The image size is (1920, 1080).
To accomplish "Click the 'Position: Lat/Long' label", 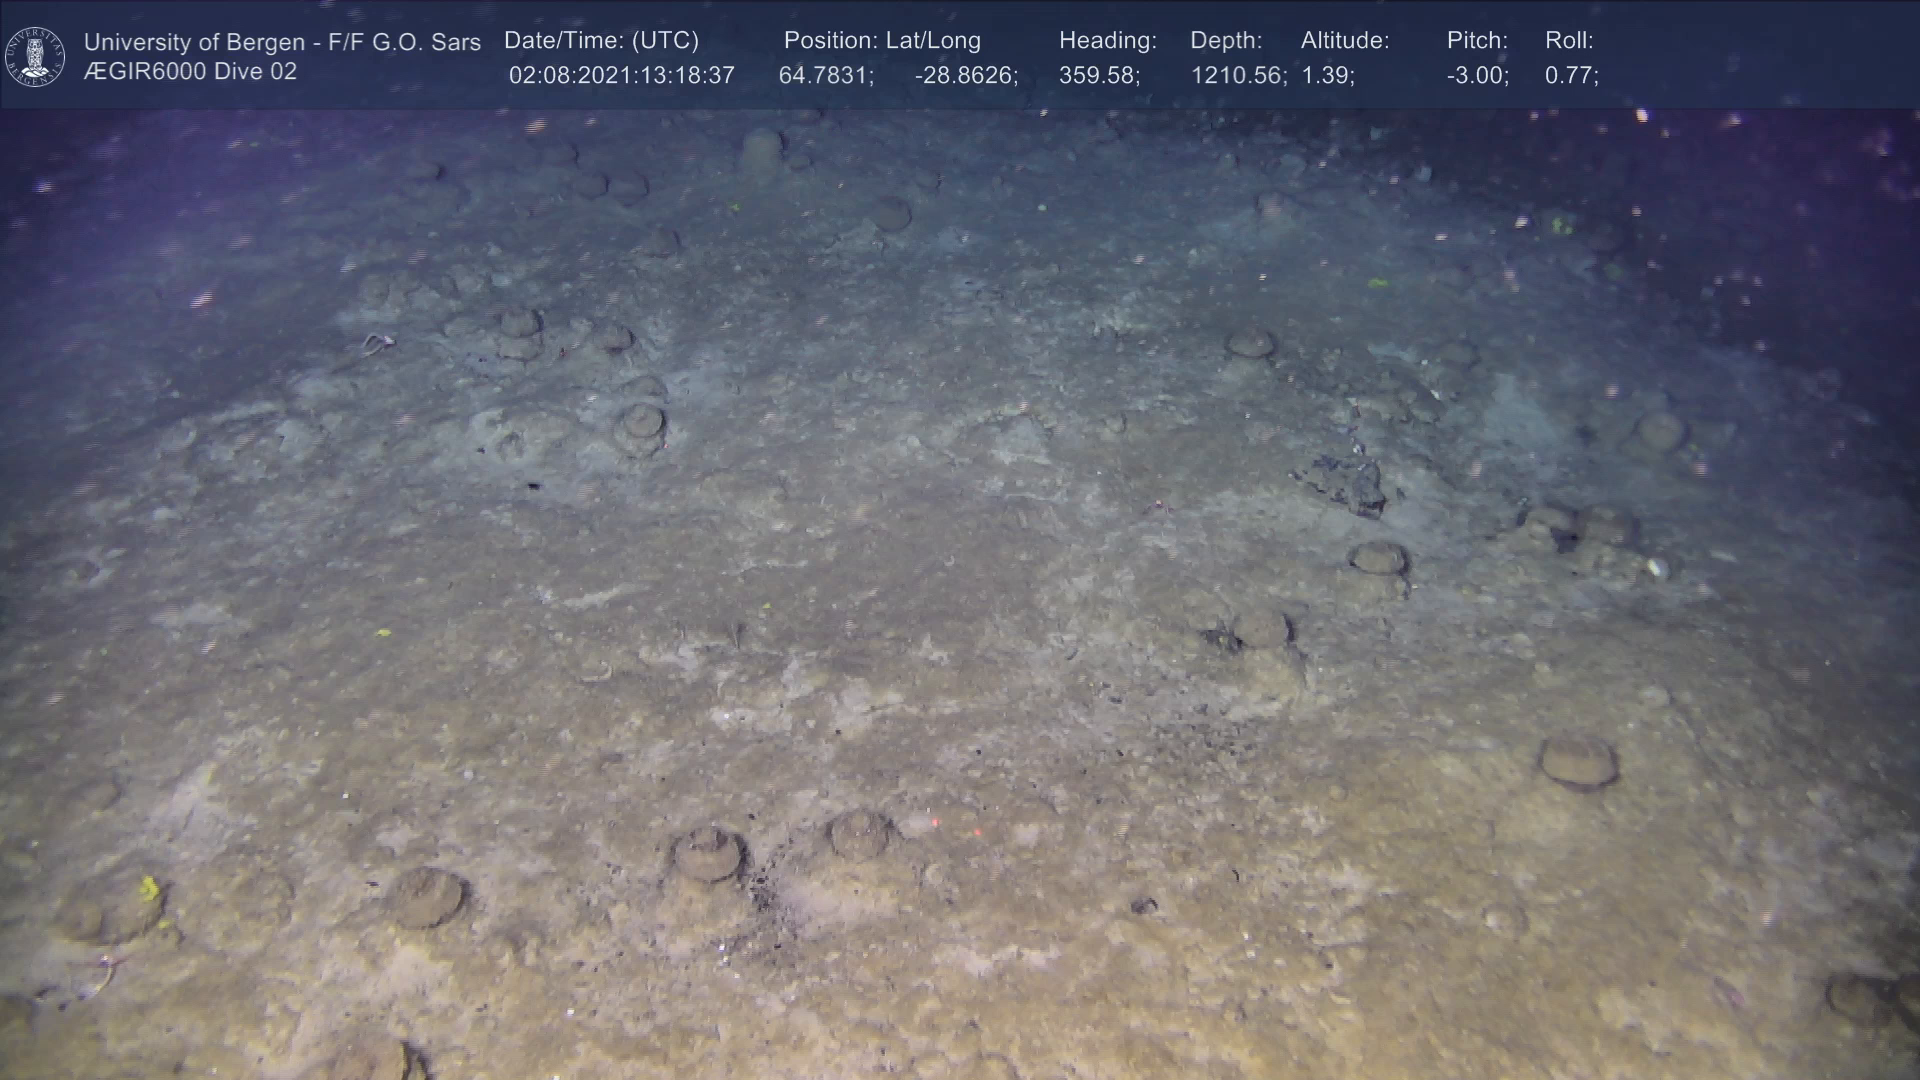I will click(881, 41).
